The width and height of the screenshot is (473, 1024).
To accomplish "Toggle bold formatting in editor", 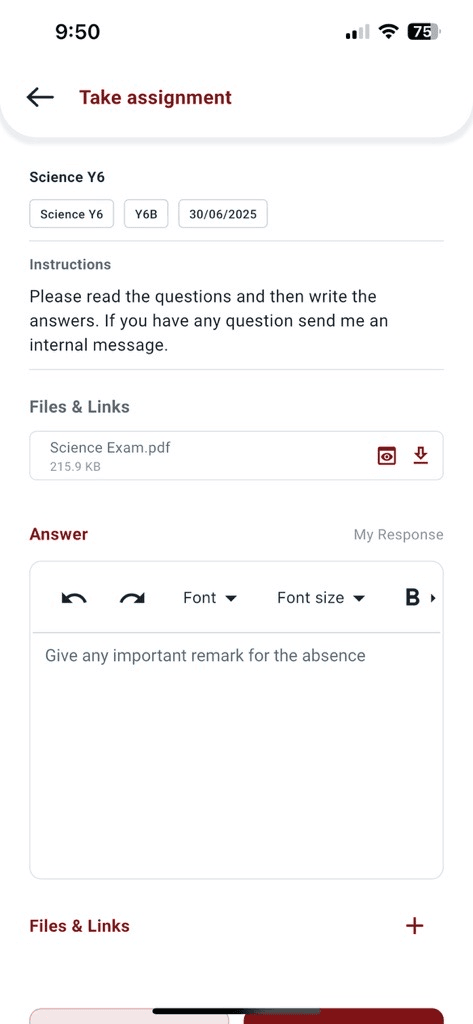I will coord(412,598).
